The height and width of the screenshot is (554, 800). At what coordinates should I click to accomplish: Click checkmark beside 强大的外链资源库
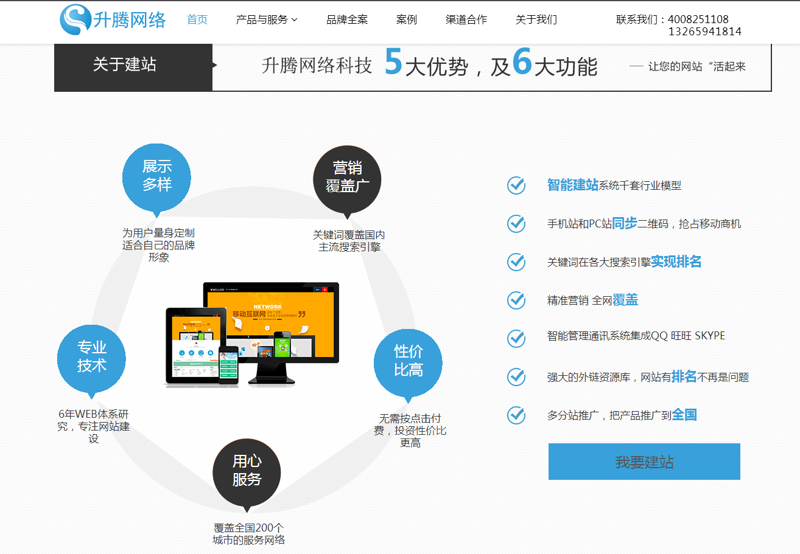[x=516, y=376]
